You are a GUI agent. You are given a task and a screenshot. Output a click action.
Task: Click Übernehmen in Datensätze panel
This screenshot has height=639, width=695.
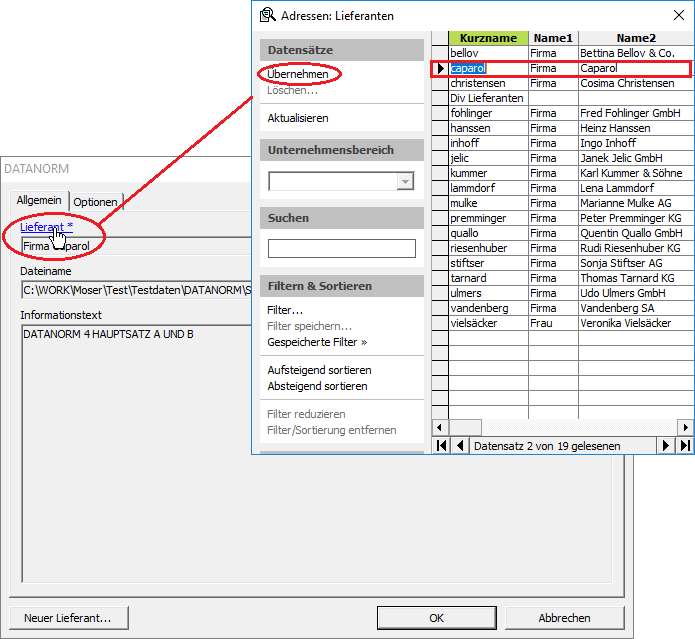pos(298,74)
